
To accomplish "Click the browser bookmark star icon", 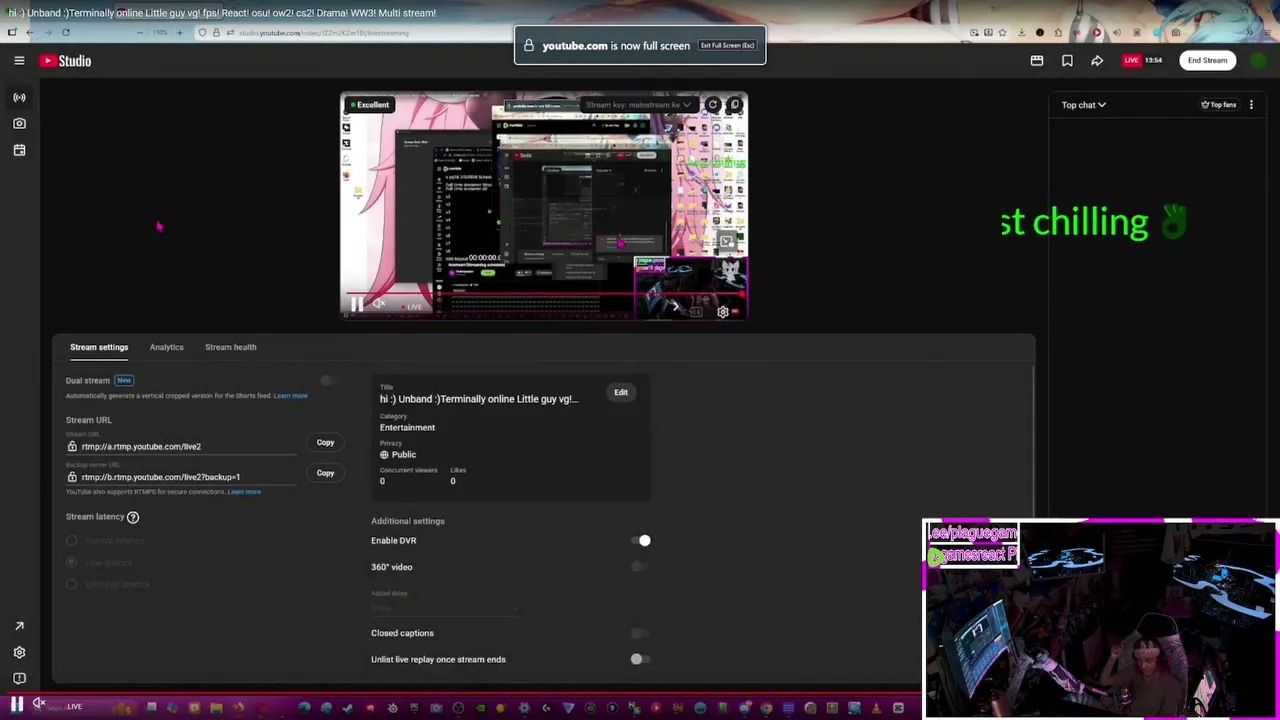I will 1003,32.
